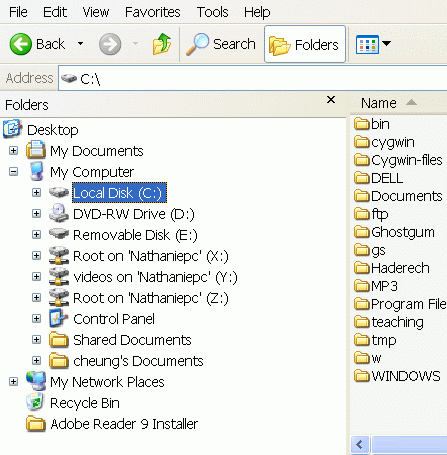Go up one folder level icon
The width and height of the screenshot is (447, 455).
click(x=162, y=44)
